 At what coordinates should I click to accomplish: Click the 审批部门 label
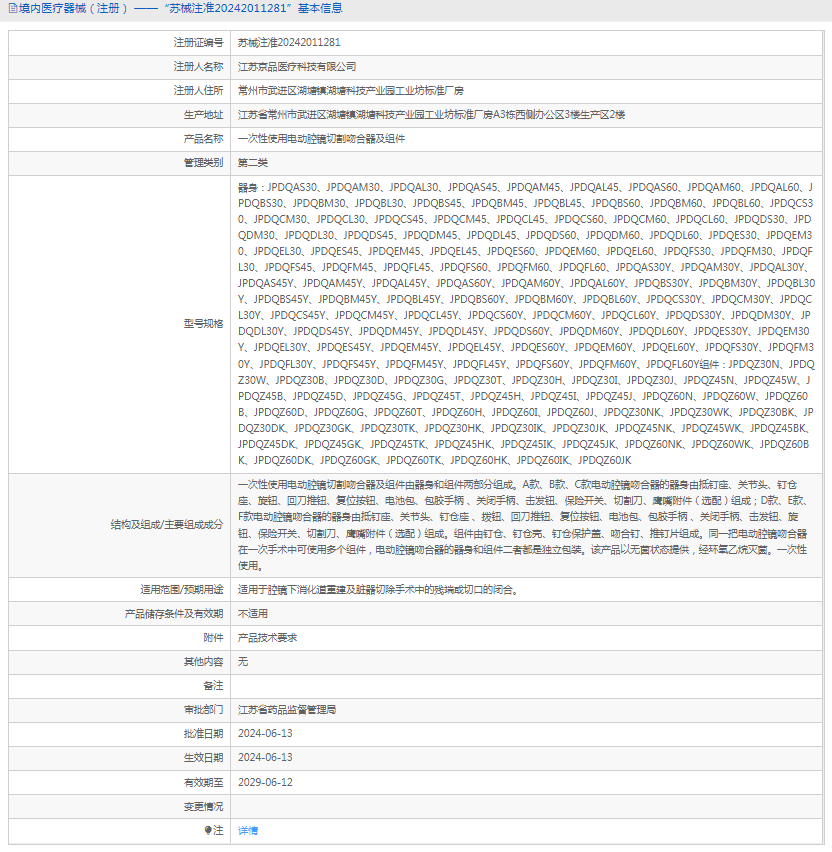203,710
